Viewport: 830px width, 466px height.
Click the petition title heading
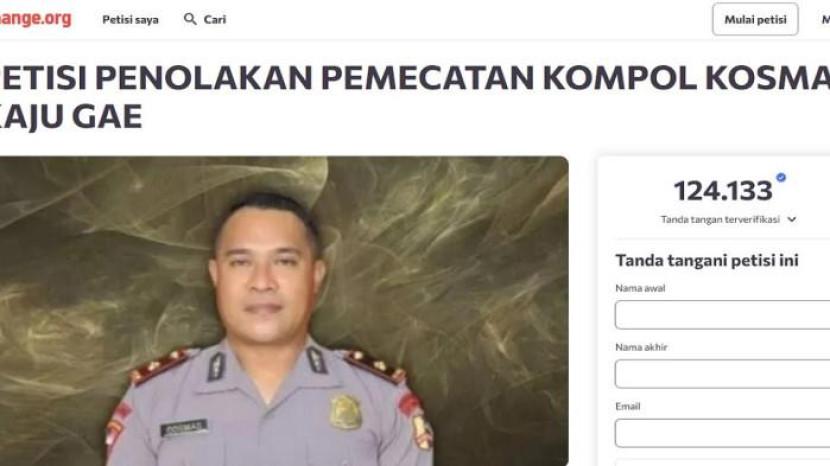tap(415, 96)
